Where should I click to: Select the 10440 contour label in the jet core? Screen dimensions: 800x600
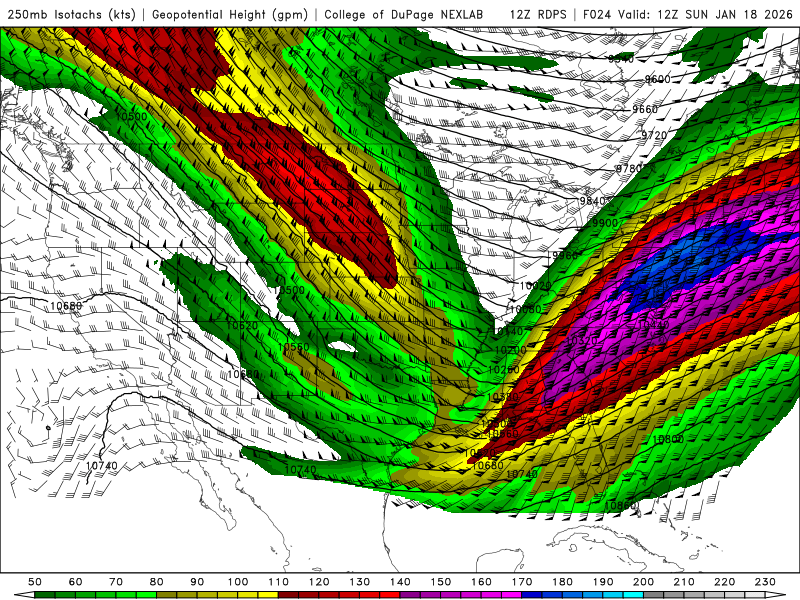653,325
